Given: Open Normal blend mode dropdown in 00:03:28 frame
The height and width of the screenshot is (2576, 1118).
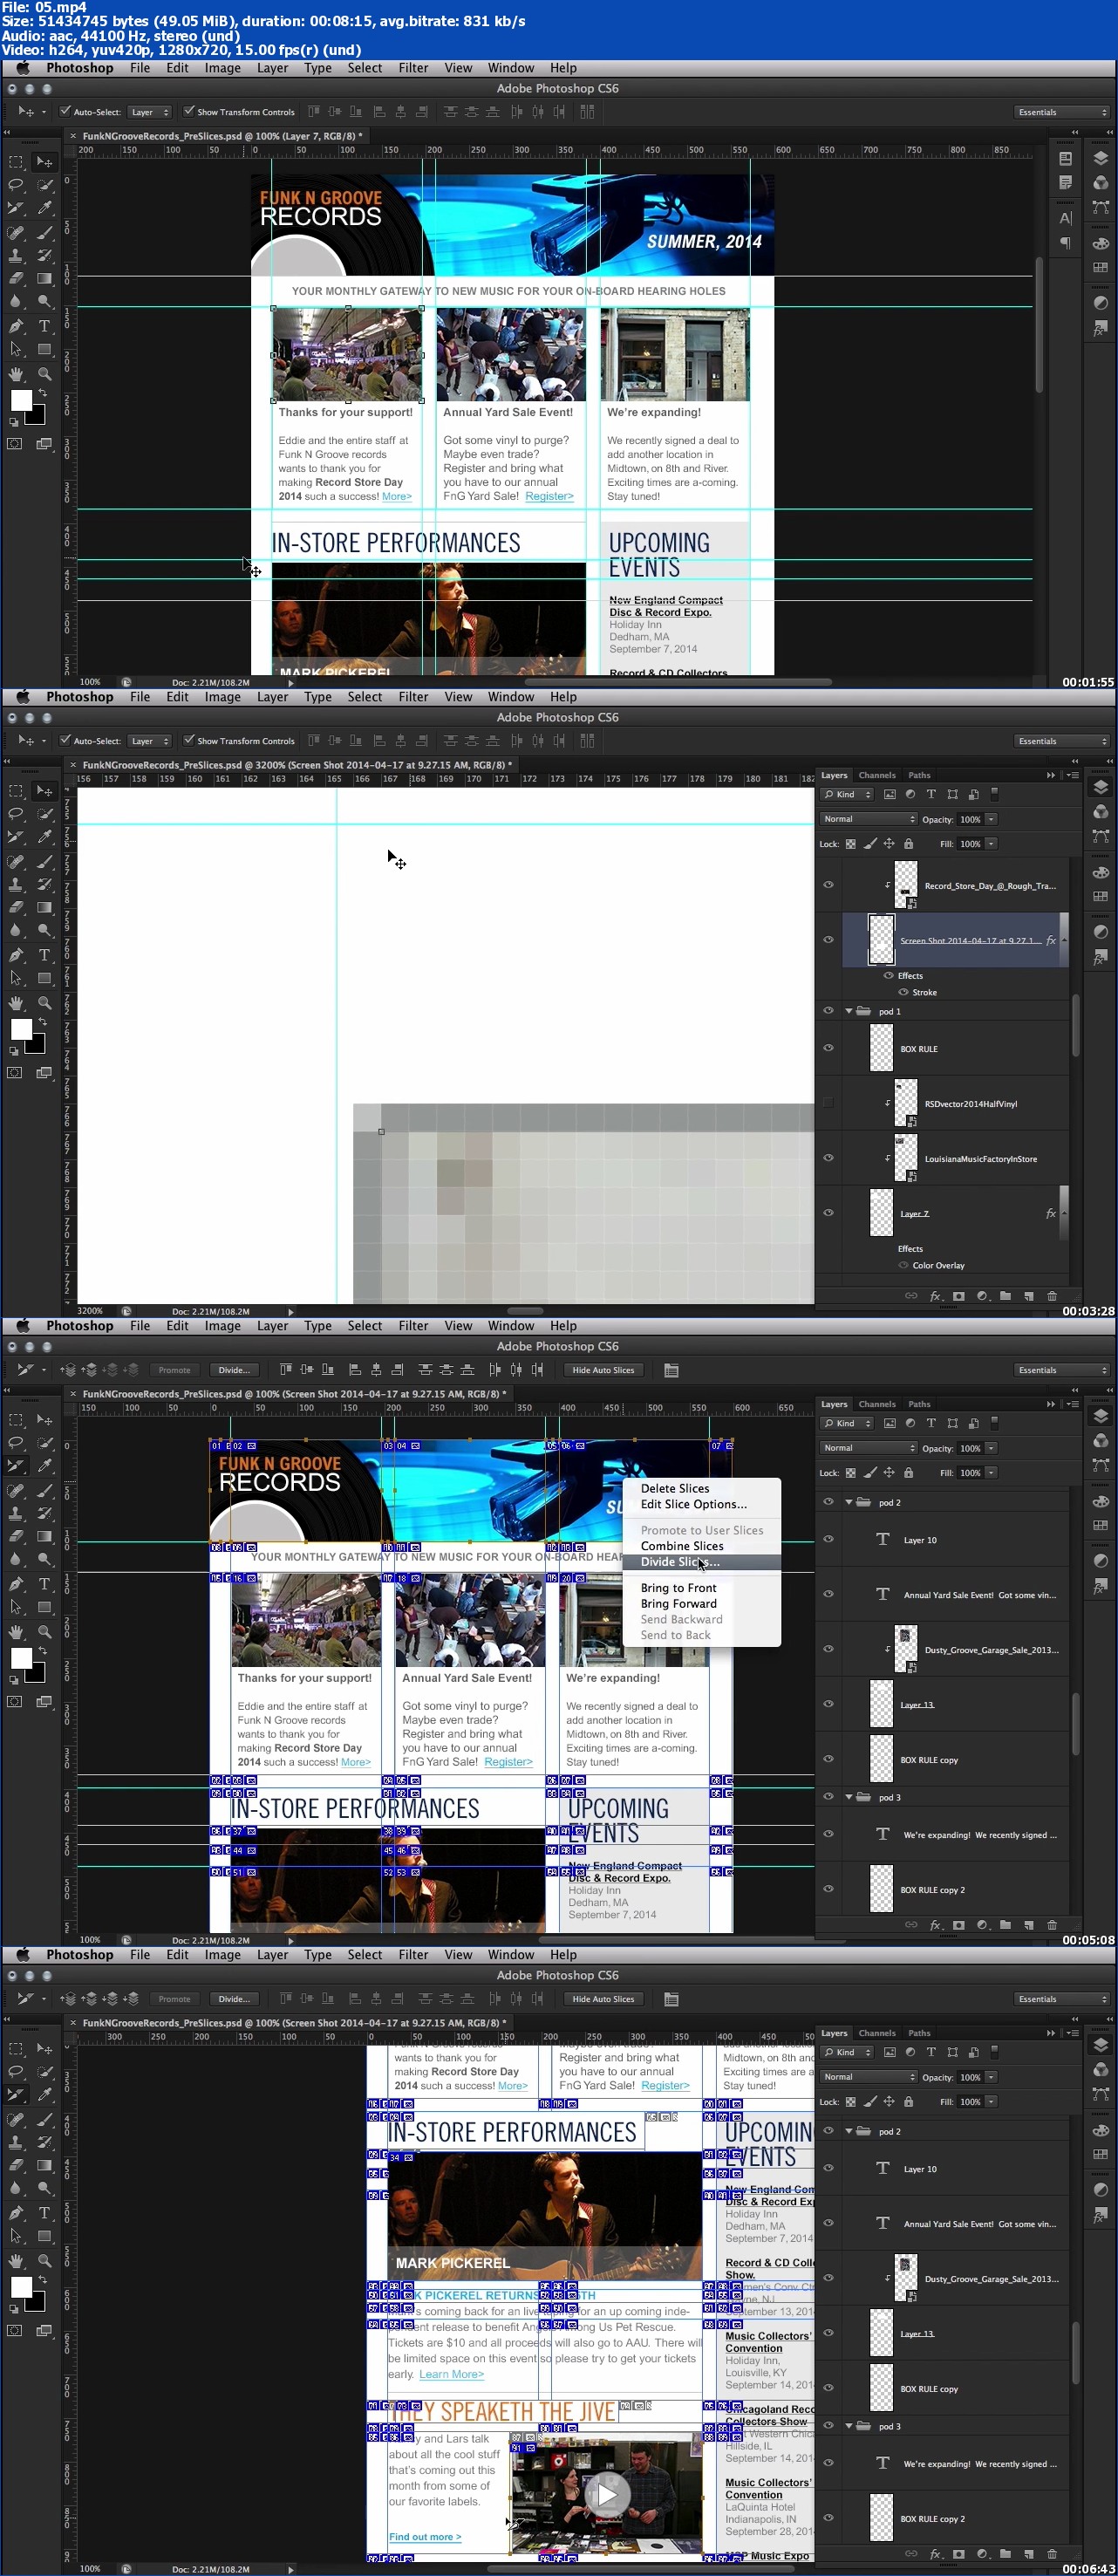Looking at the screenshot, I should tap(868, 819).
